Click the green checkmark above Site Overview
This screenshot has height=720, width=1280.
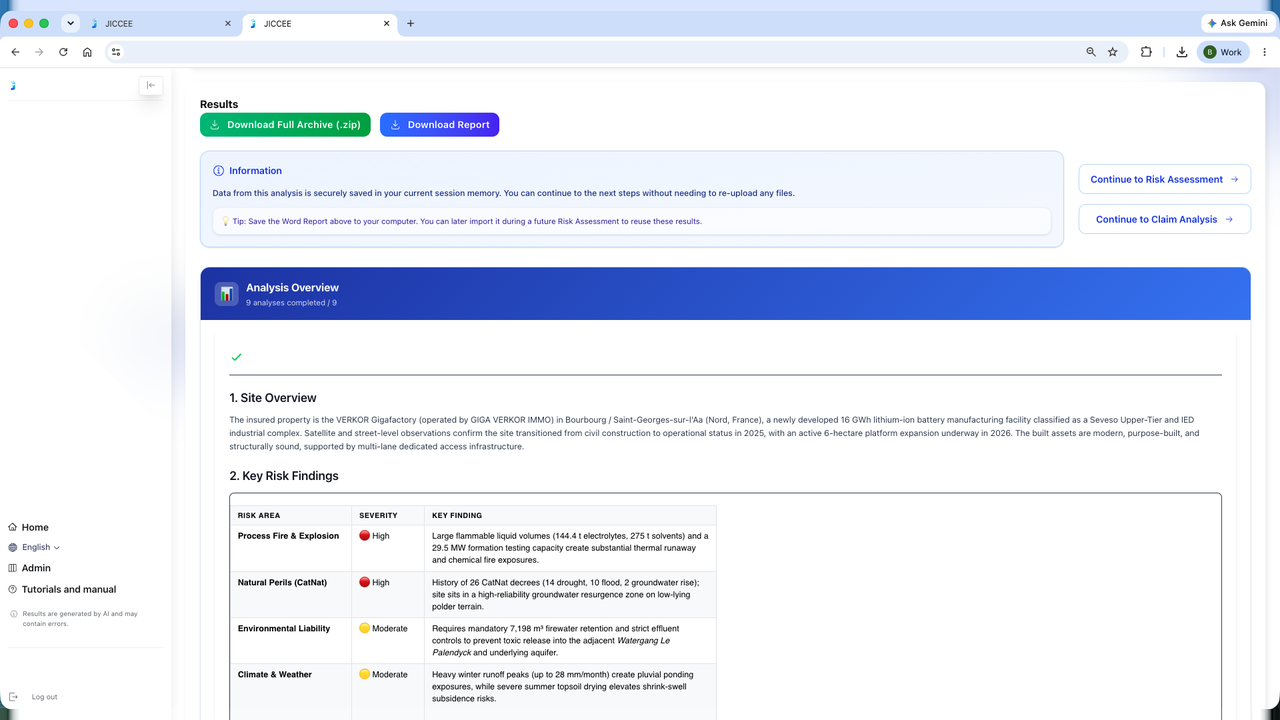(236, 357)
